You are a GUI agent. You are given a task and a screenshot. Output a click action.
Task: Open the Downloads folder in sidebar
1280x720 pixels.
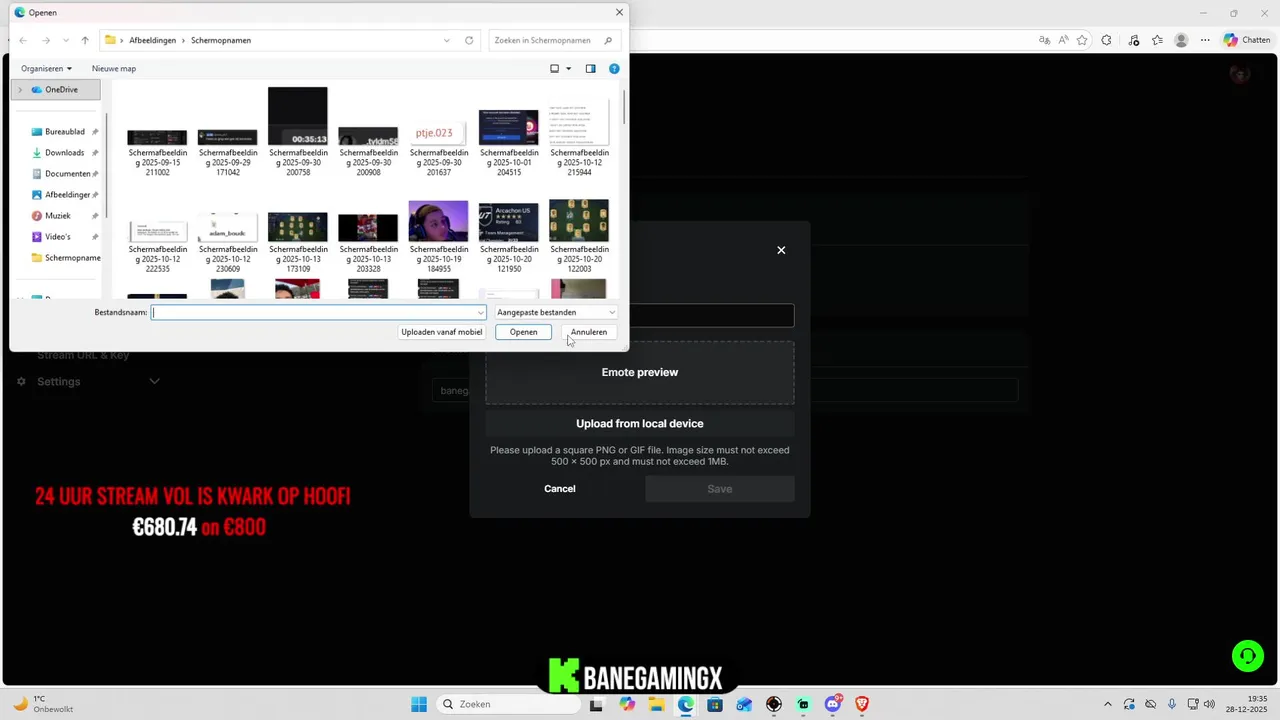pyautogui.click(x=64, y=153)
